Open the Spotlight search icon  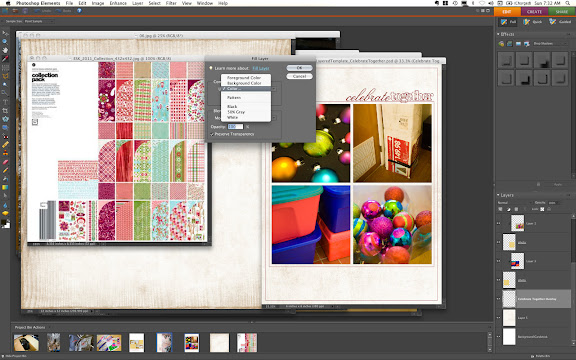click(x=568, y=3)
